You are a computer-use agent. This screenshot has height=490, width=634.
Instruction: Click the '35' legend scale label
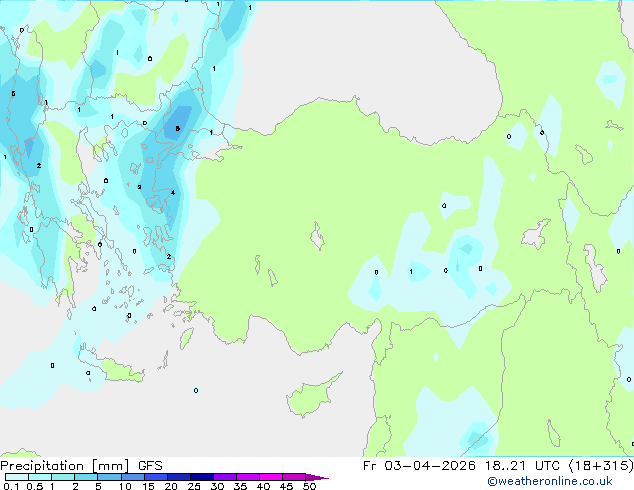[241, 486]
